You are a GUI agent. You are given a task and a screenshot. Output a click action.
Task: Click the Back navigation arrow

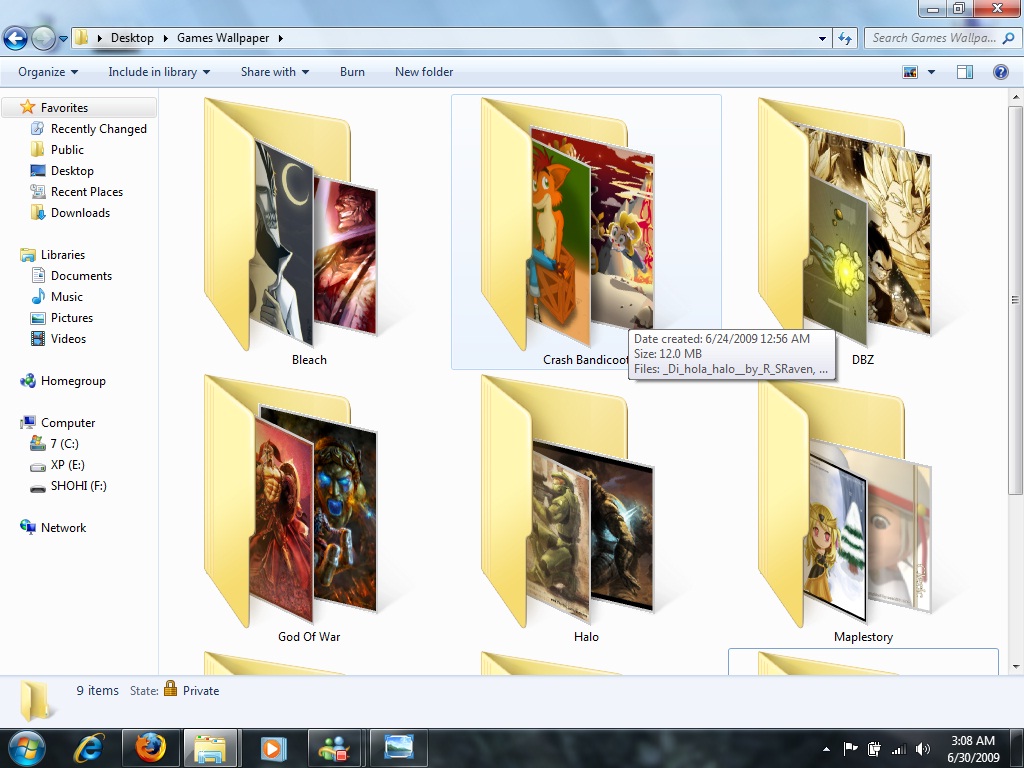tap(16, 37)
